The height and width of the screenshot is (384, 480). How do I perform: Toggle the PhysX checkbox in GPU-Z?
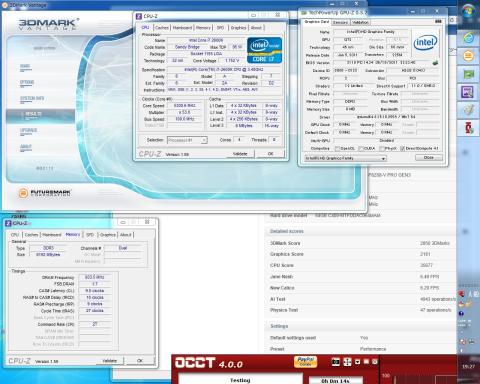(382, 148)
